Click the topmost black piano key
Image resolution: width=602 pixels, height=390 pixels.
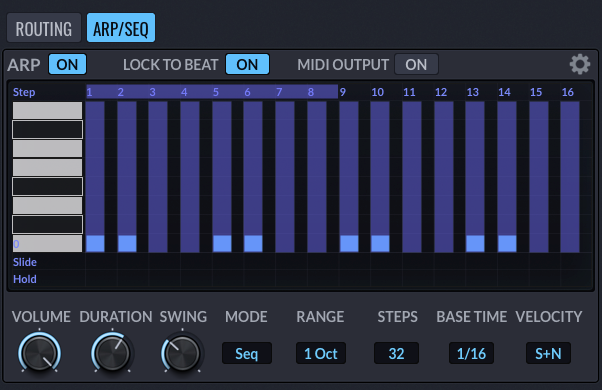pyautogui.click(x=47, y=129)
